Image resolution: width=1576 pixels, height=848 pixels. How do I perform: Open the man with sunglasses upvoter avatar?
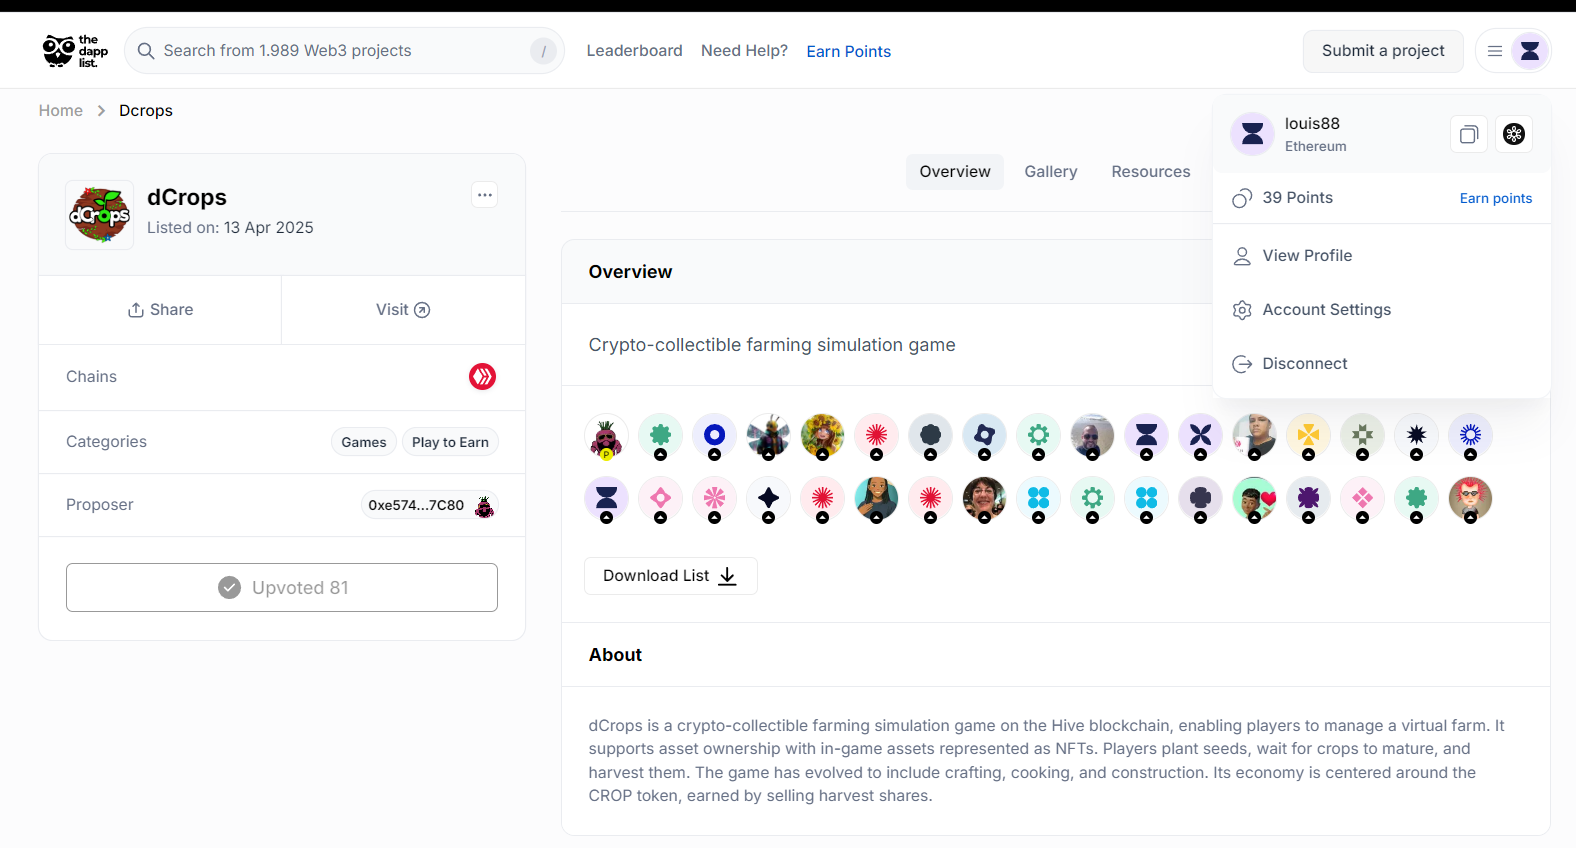click(1092, 437)
